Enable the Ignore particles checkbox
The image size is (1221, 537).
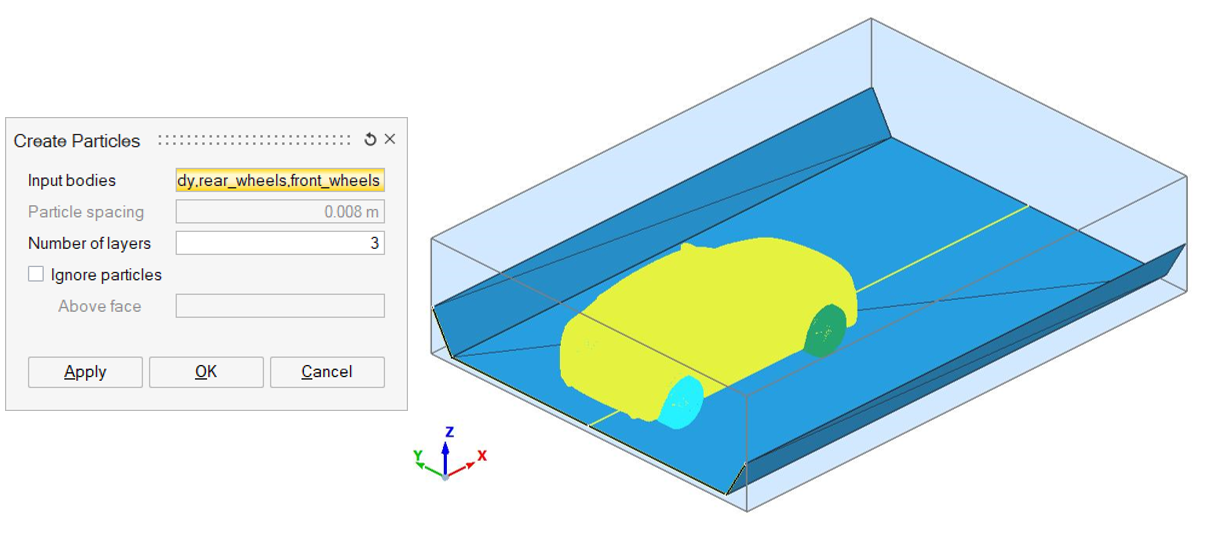click(36, 274)
